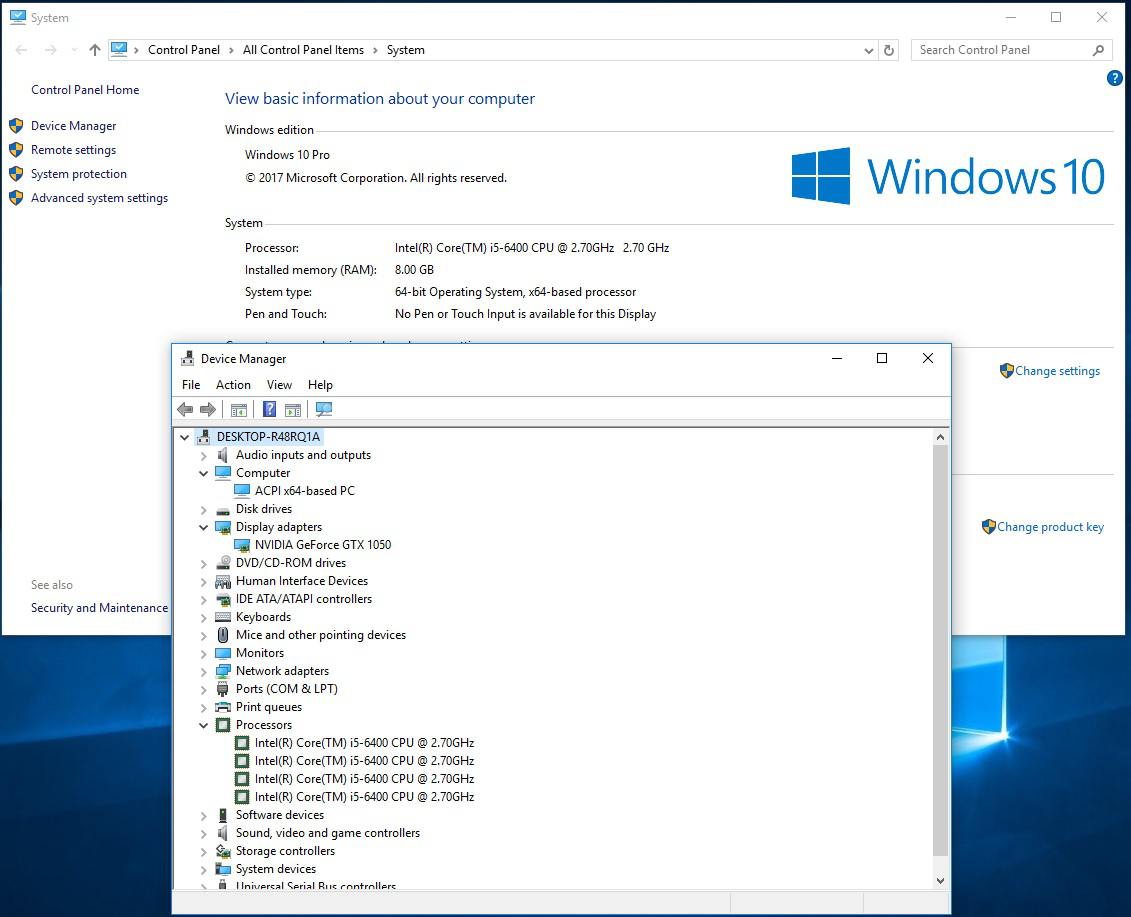The image size is (1131, 917).
Task: Click the NVIDIA GeForce GTX 1050 adapter icon
Action: coord(242,545)
